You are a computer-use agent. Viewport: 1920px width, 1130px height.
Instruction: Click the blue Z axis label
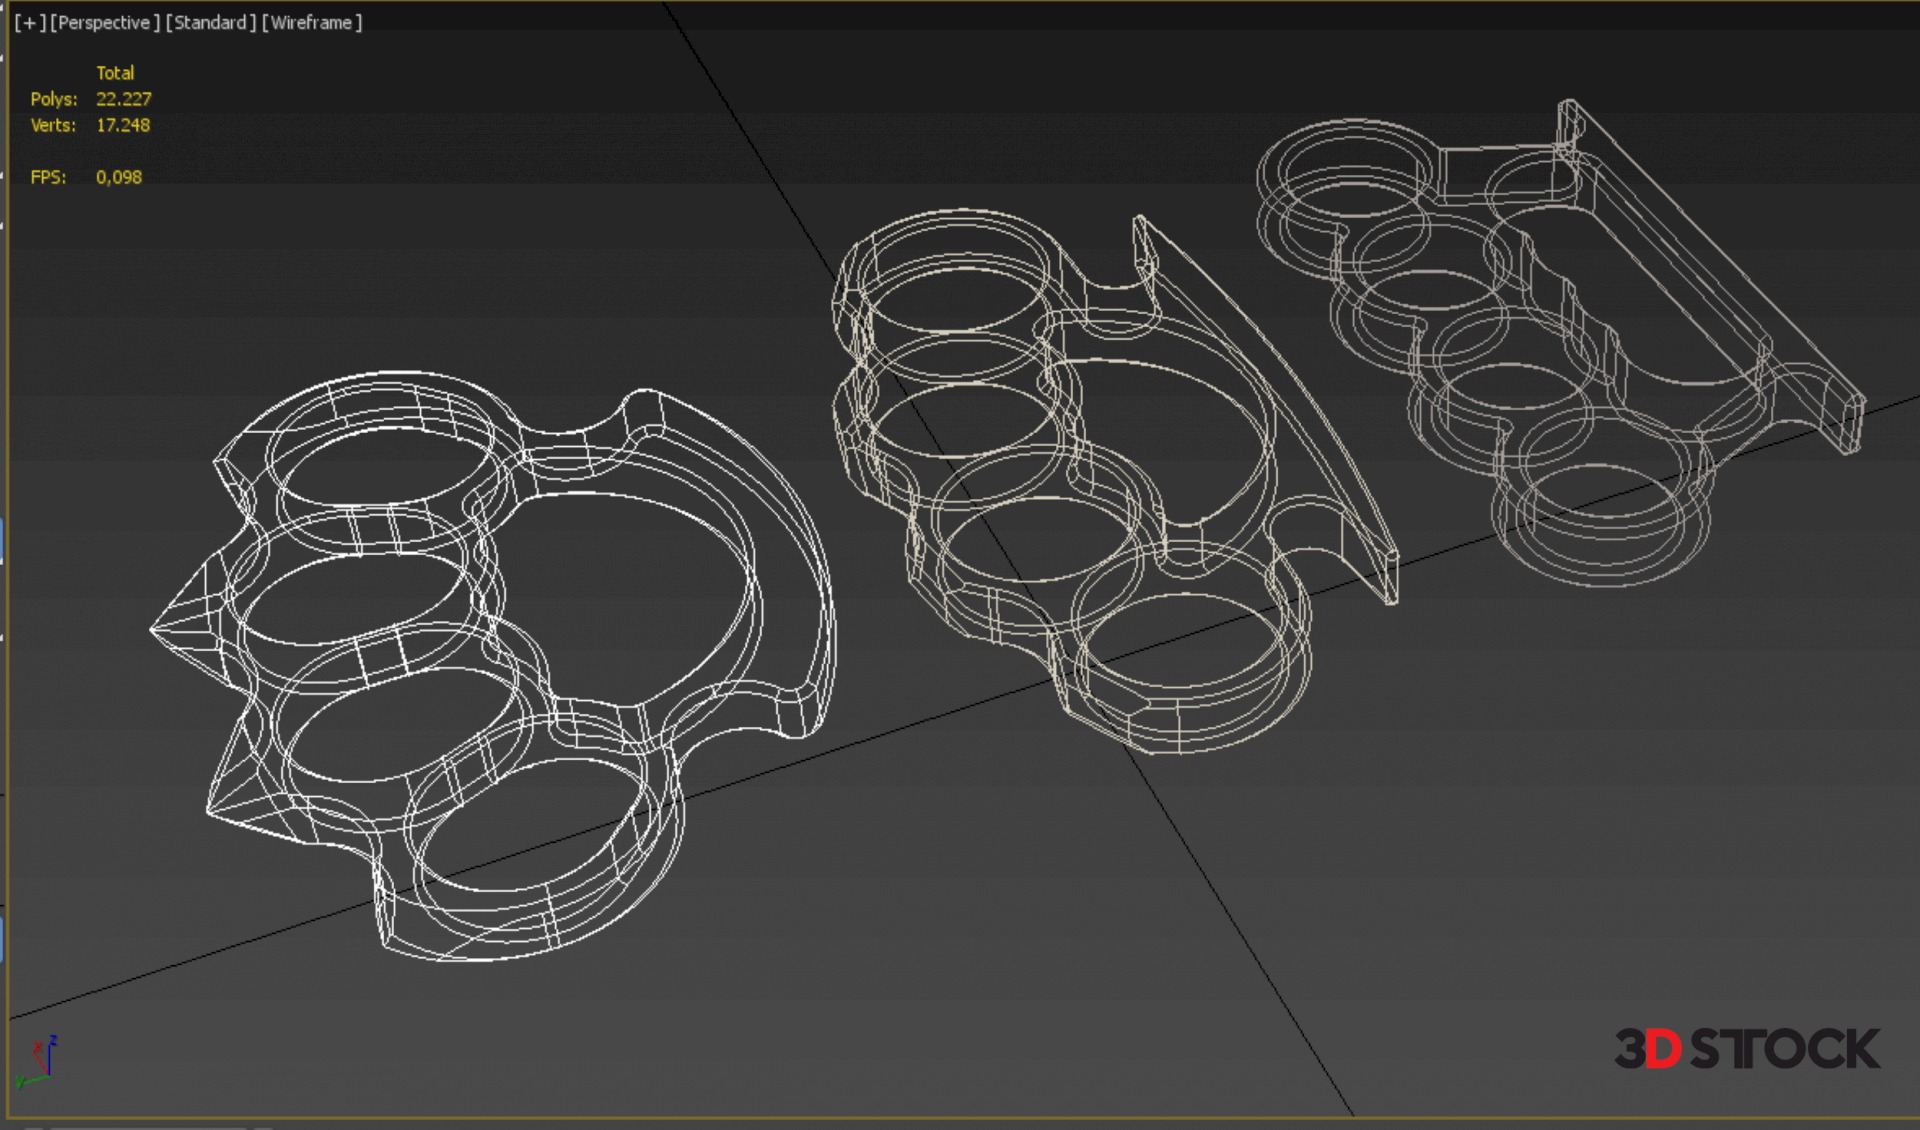(x=53, y=1041)
